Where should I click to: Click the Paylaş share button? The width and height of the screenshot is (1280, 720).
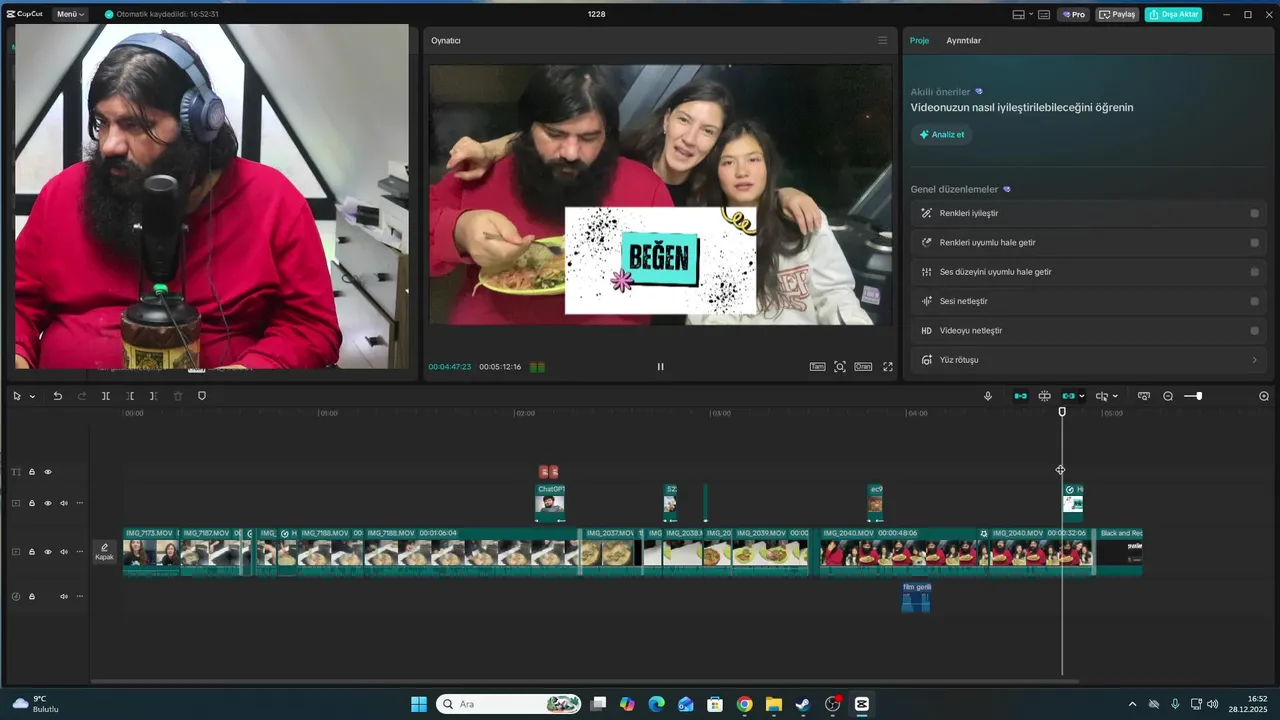pos(1117,15)
